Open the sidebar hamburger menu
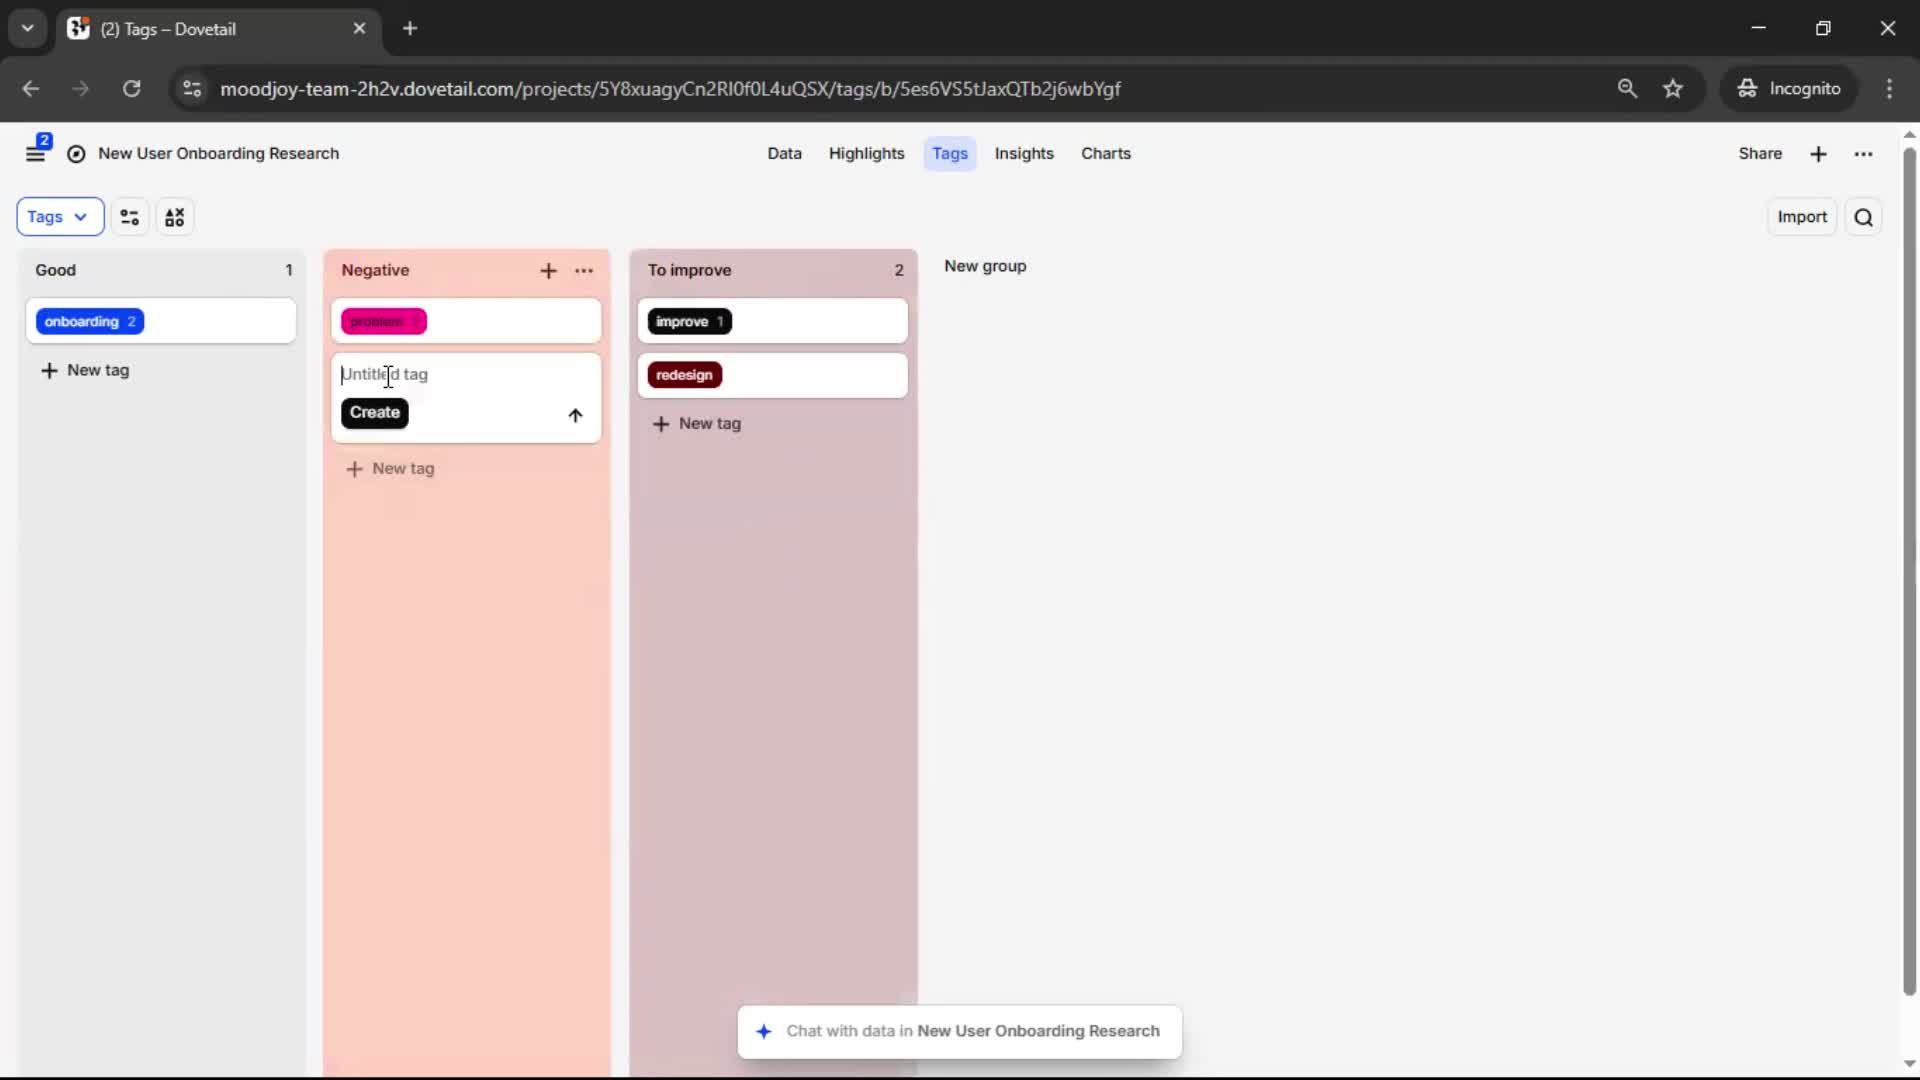1920x1080 pixels. 35,154
